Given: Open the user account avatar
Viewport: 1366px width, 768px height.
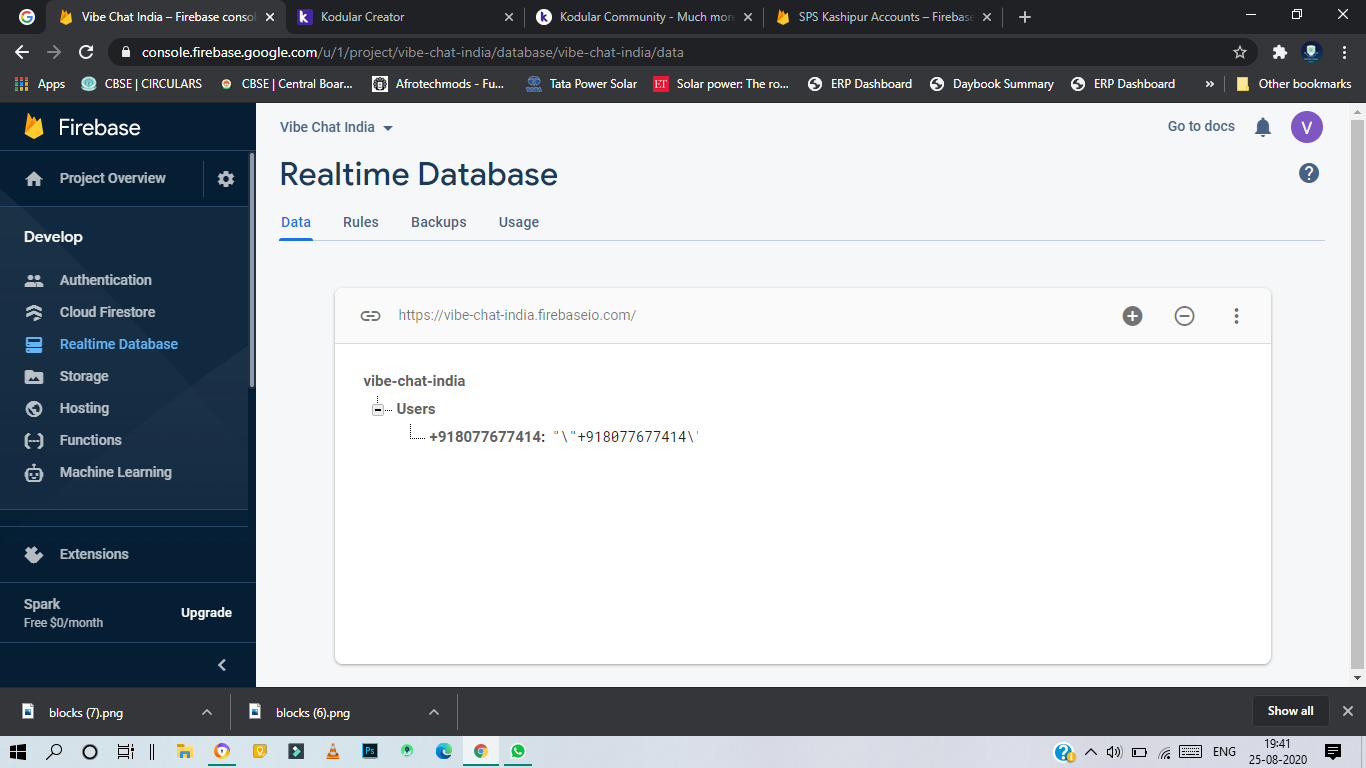Looking at the screenshot, I should (1306, 127).
